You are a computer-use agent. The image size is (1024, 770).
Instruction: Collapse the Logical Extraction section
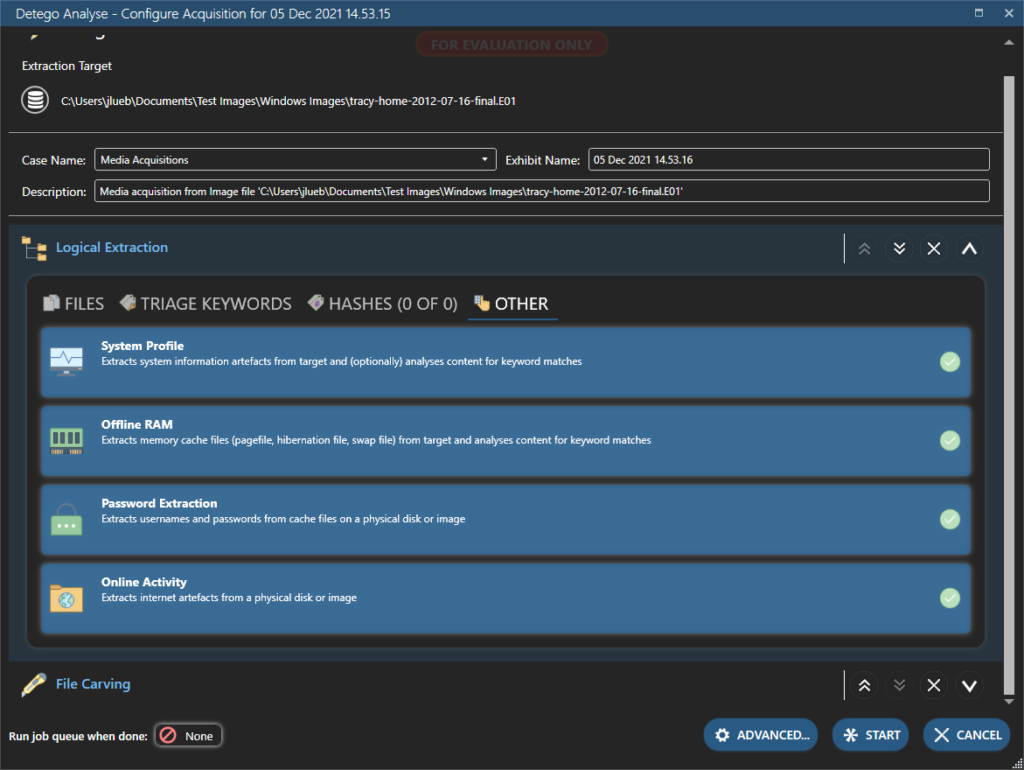tap(969, 248)
